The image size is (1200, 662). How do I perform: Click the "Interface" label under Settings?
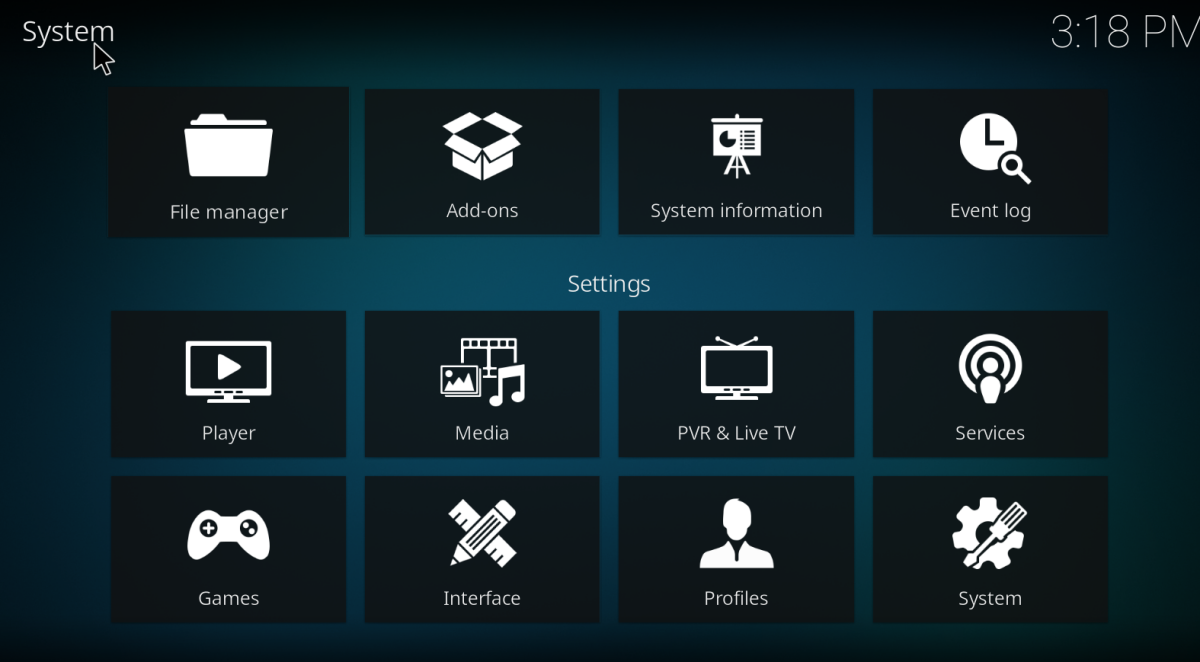[482, 598]
